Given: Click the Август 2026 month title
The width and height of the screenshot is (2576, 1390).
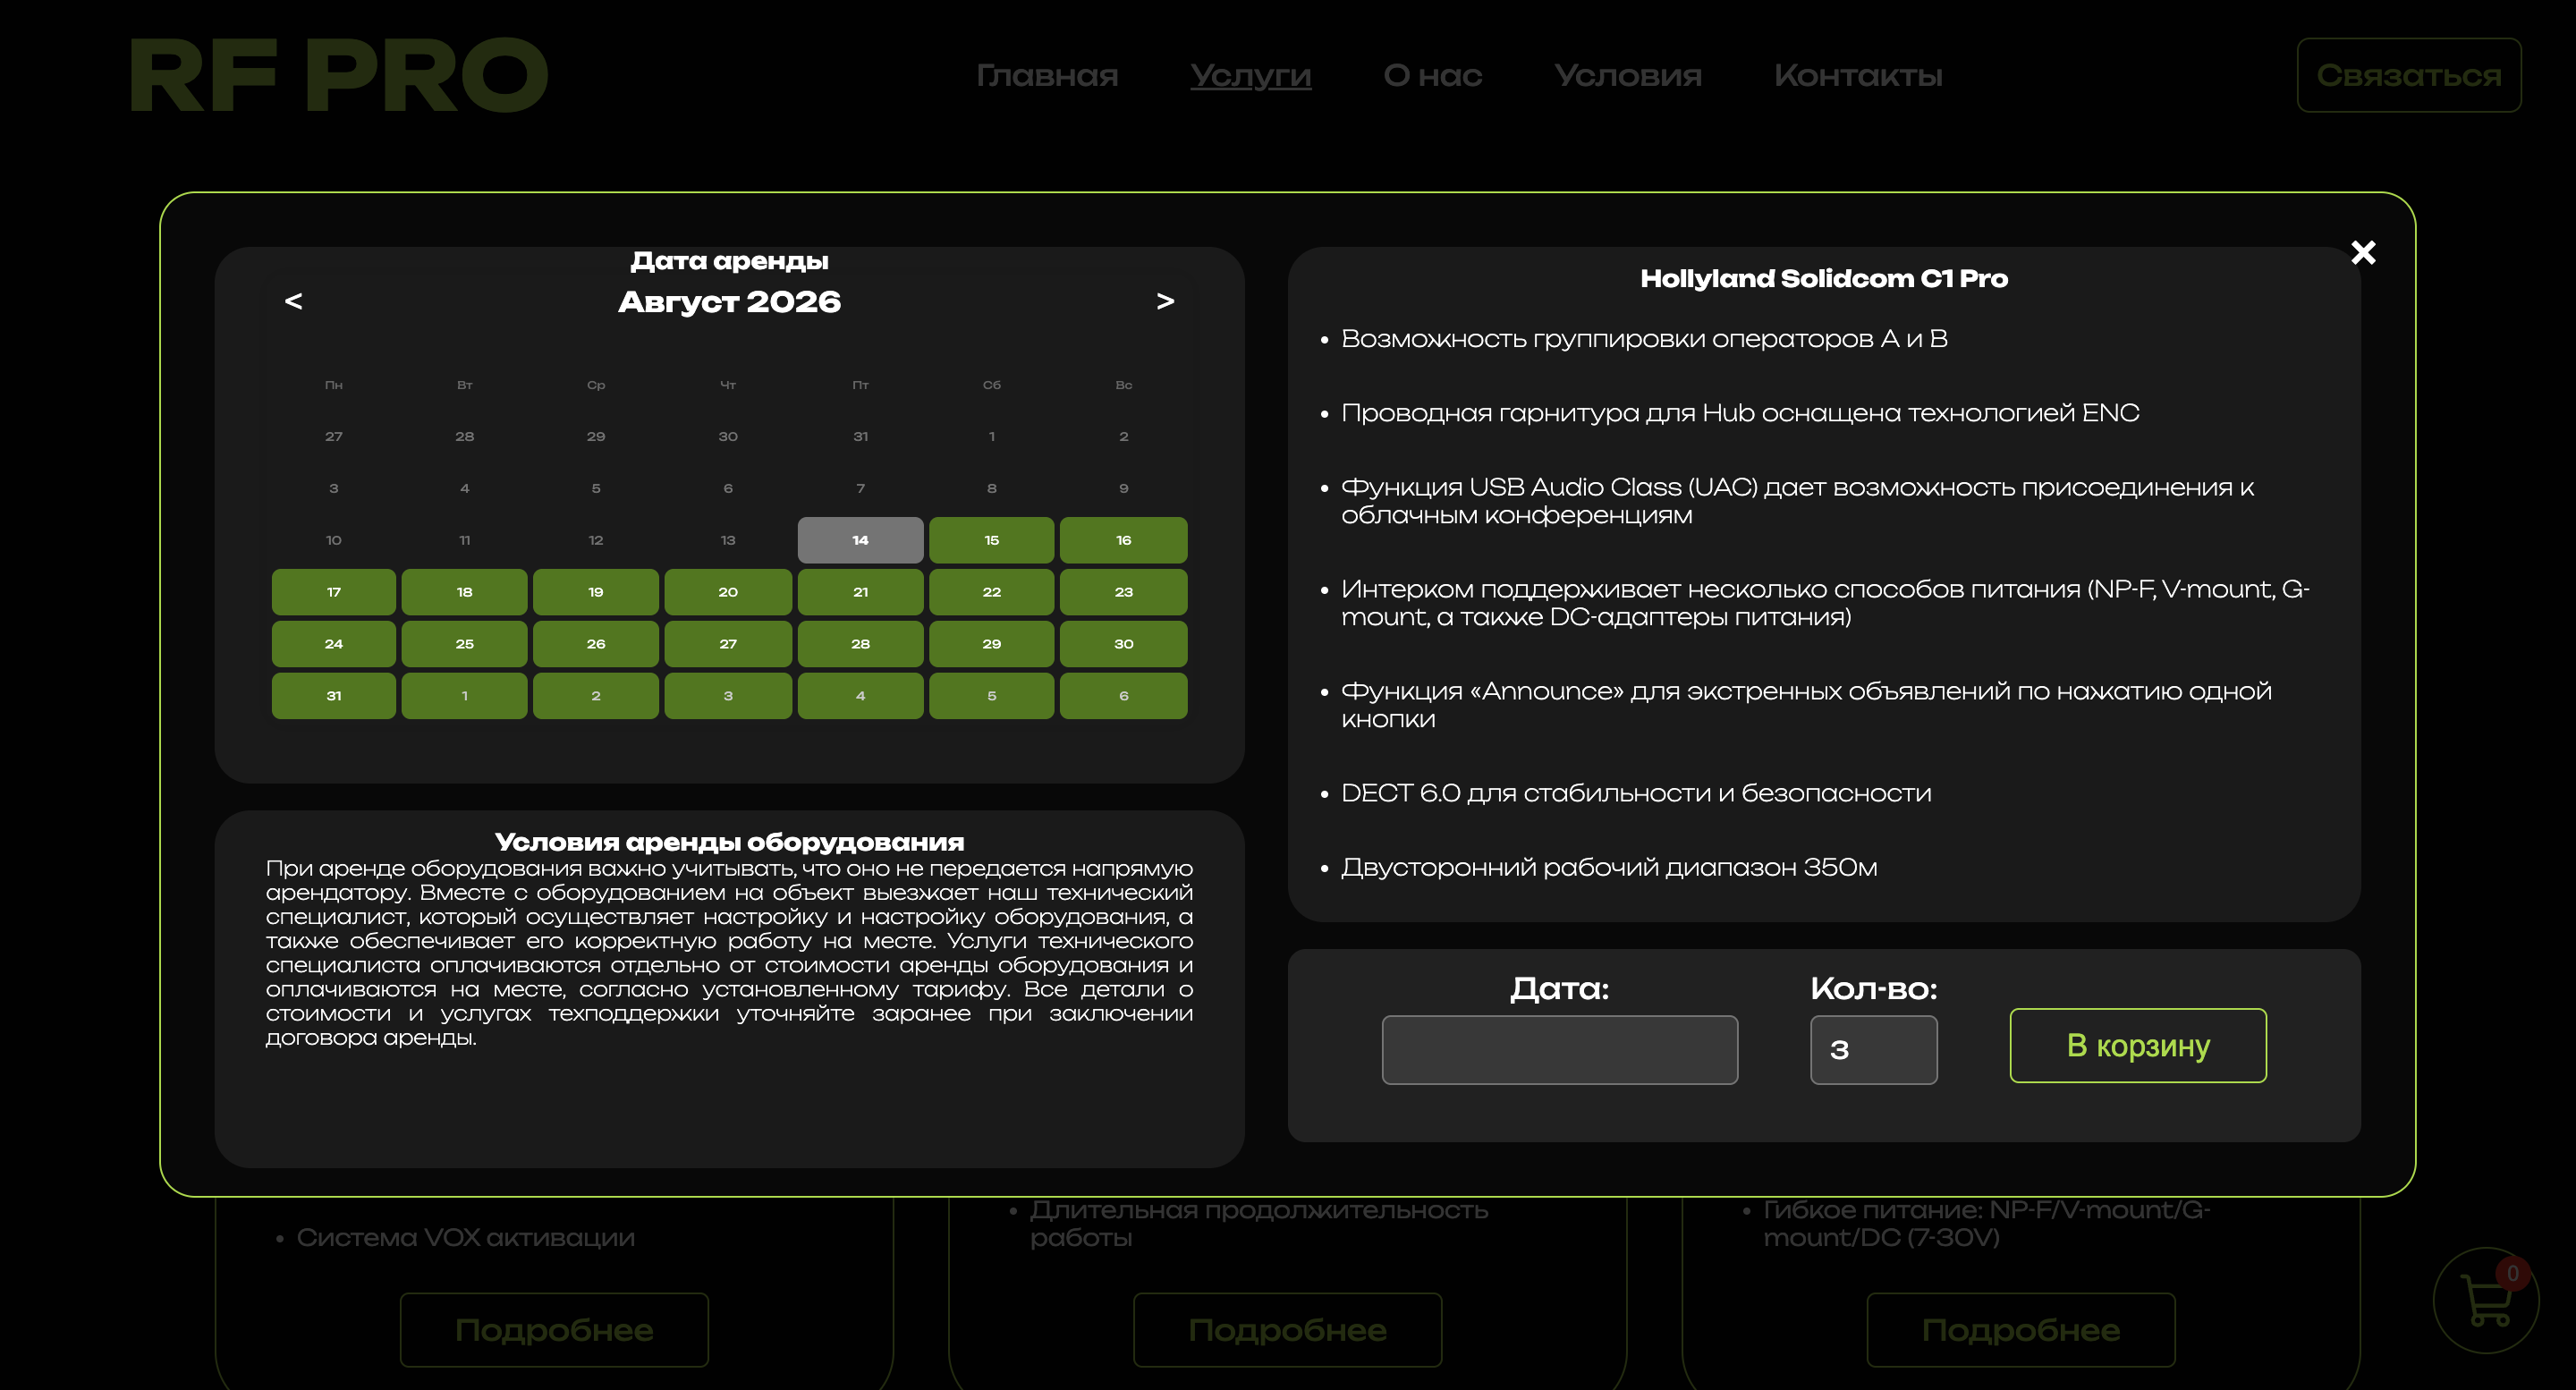Looking at the screenshot, I should click(x=729, y=302).
